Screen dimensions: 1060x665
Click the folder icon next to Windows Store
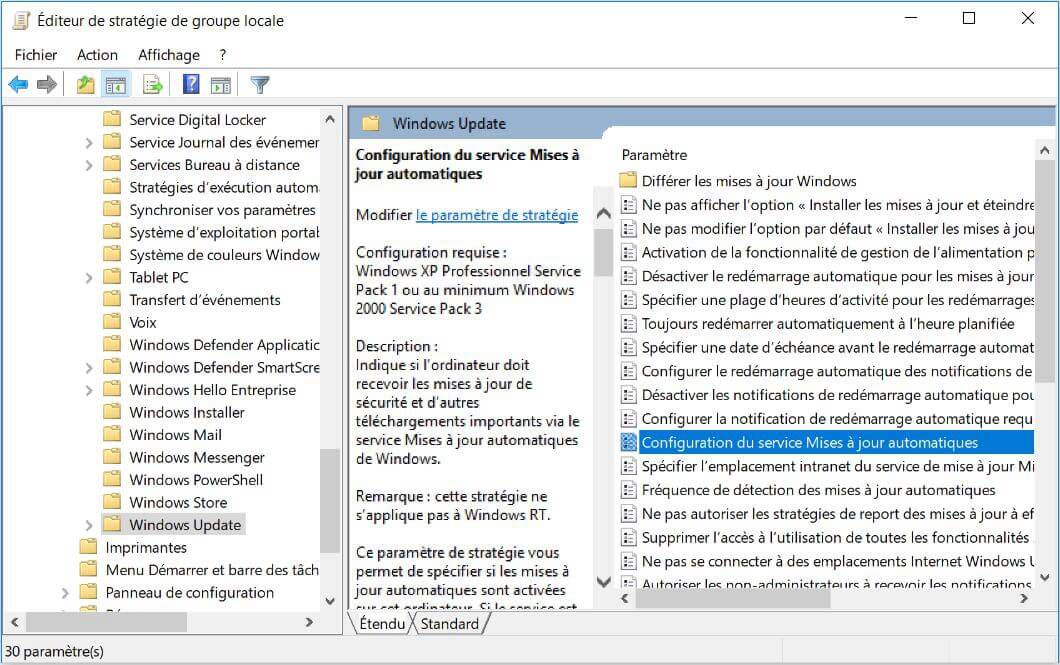pyautogui.click(x=112, y=501)
